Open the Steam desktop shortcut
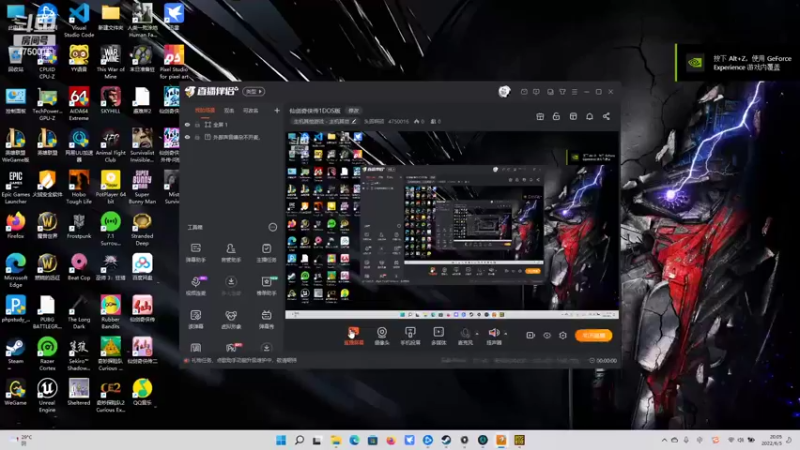Screen dimensions: 800x450 click(x=15, y=351)
